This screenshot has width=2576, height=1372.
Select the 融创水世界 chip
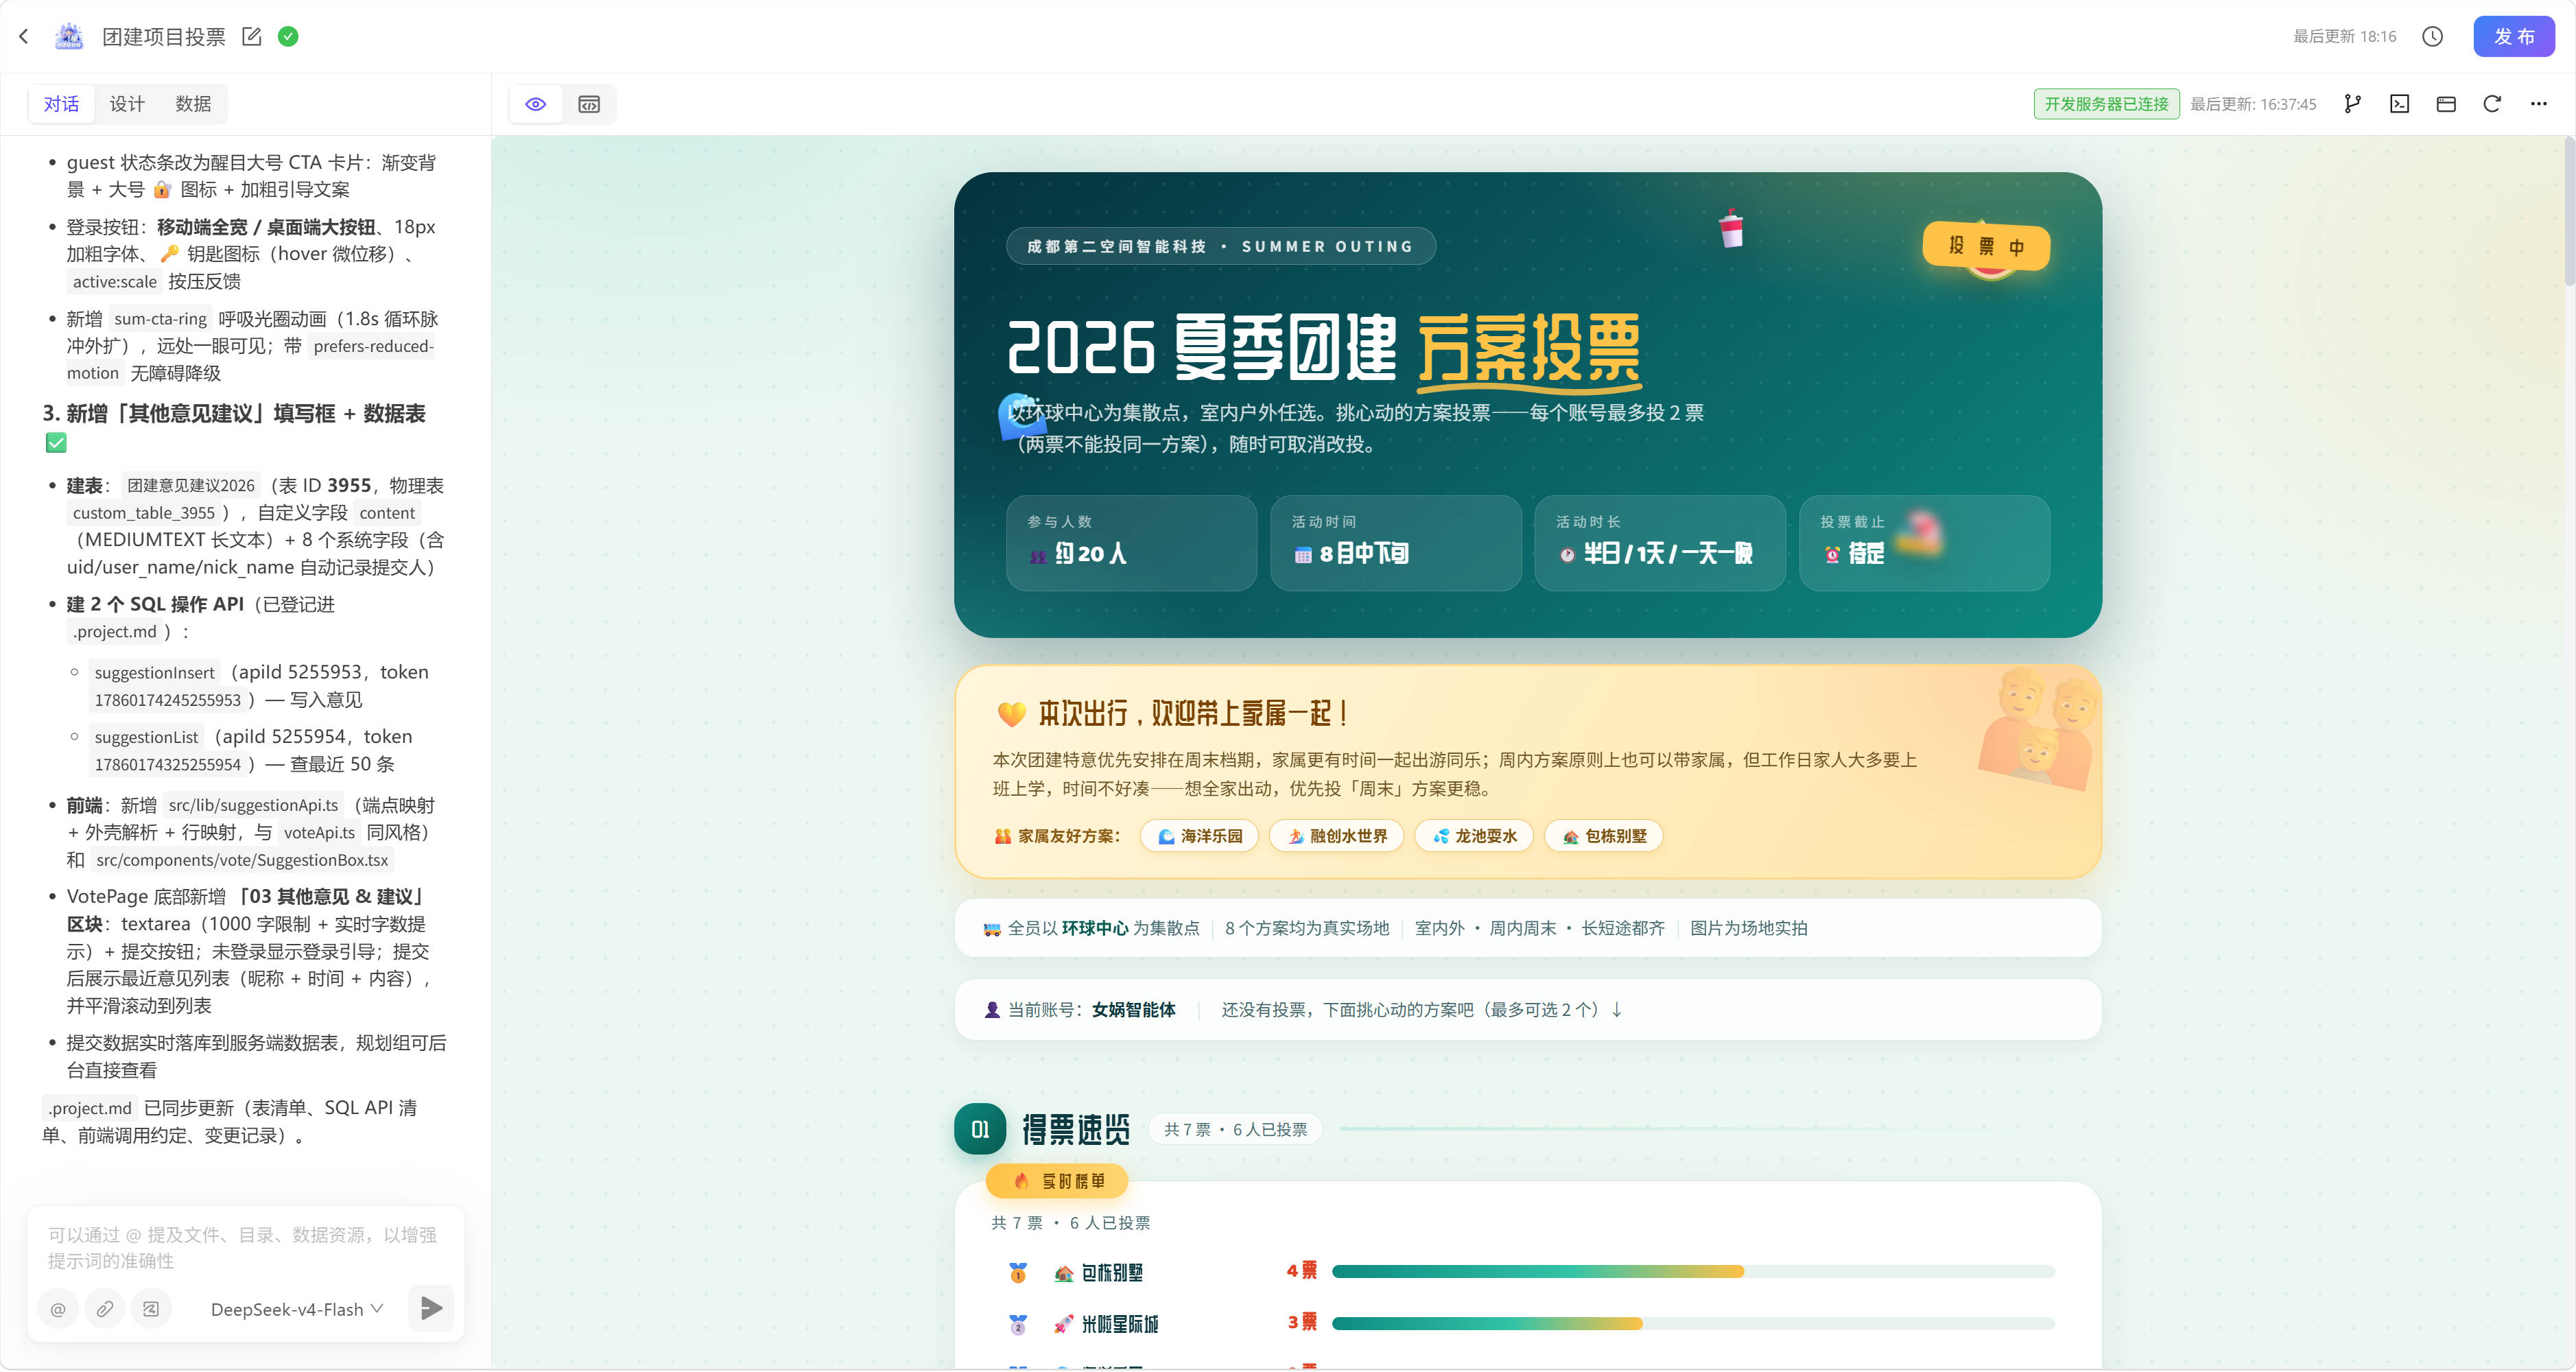(1336, 836)
